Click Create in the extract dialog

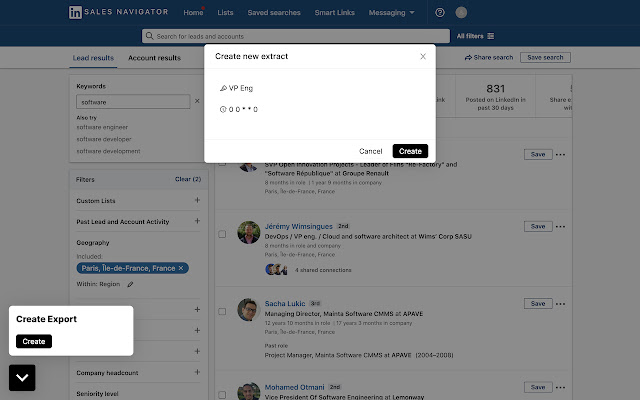click(x=410, y=151)
